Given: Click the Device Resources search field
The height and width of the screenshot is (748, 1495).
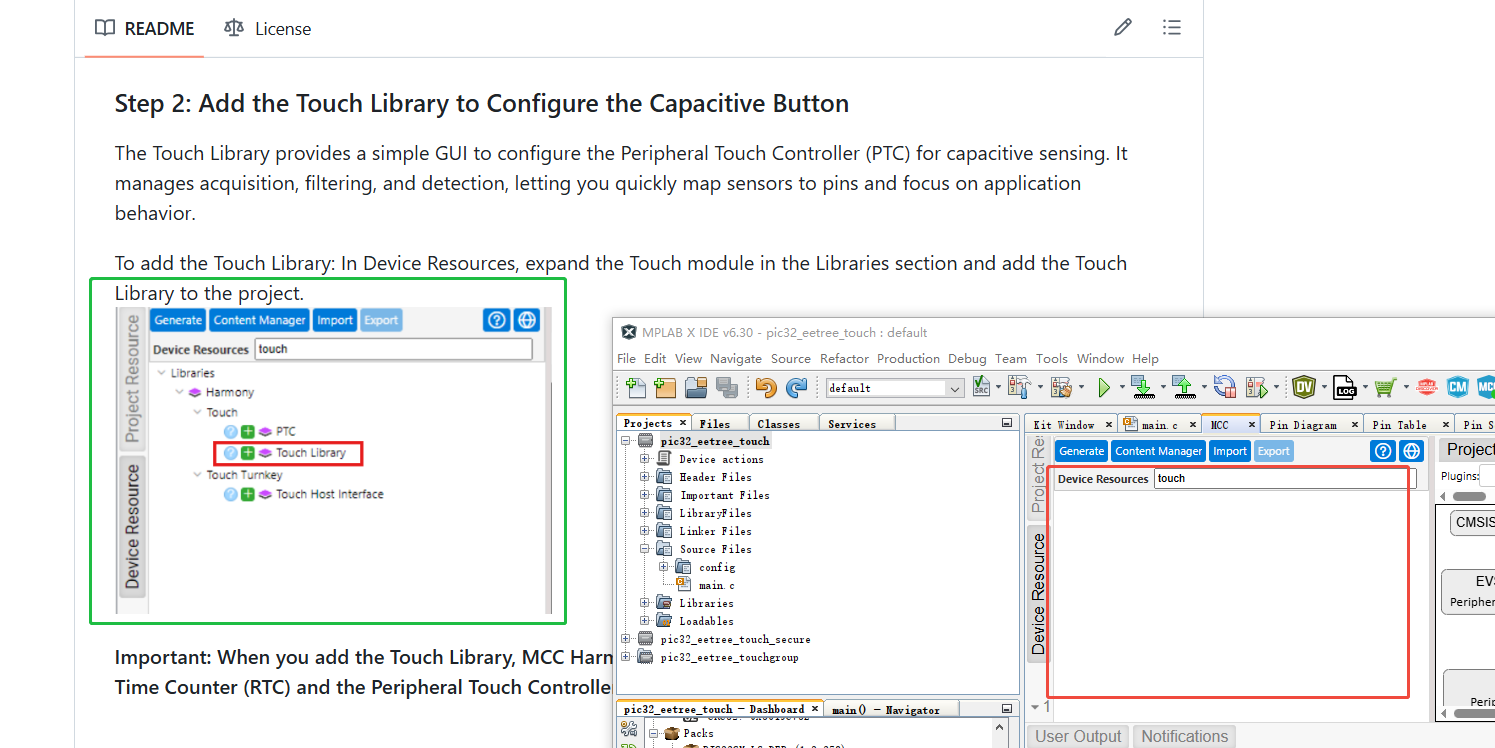Looking at the screenshot, I should point(1285,478).
